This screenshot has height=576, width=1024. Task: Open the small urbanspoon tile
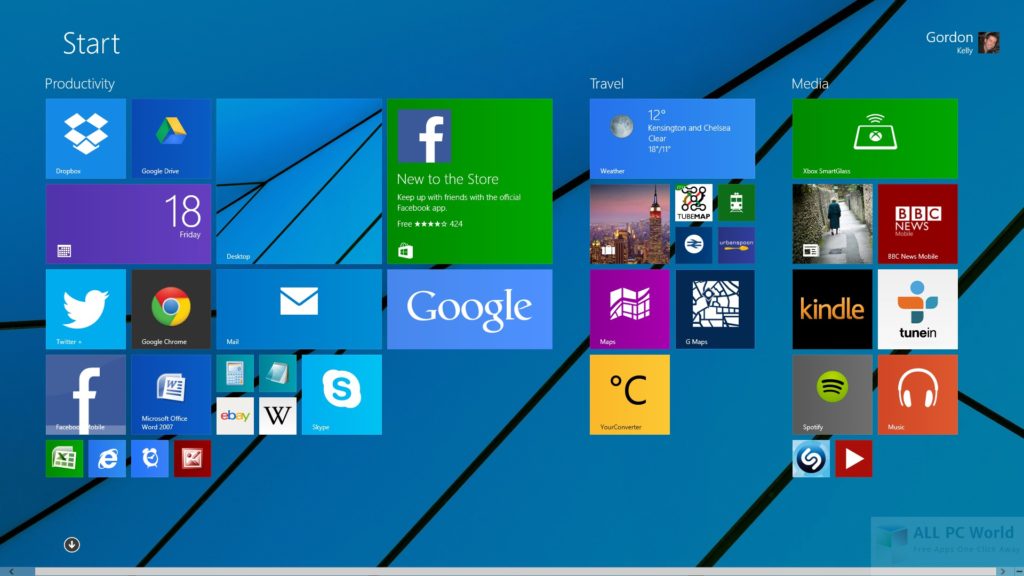[x=736, y=246]
